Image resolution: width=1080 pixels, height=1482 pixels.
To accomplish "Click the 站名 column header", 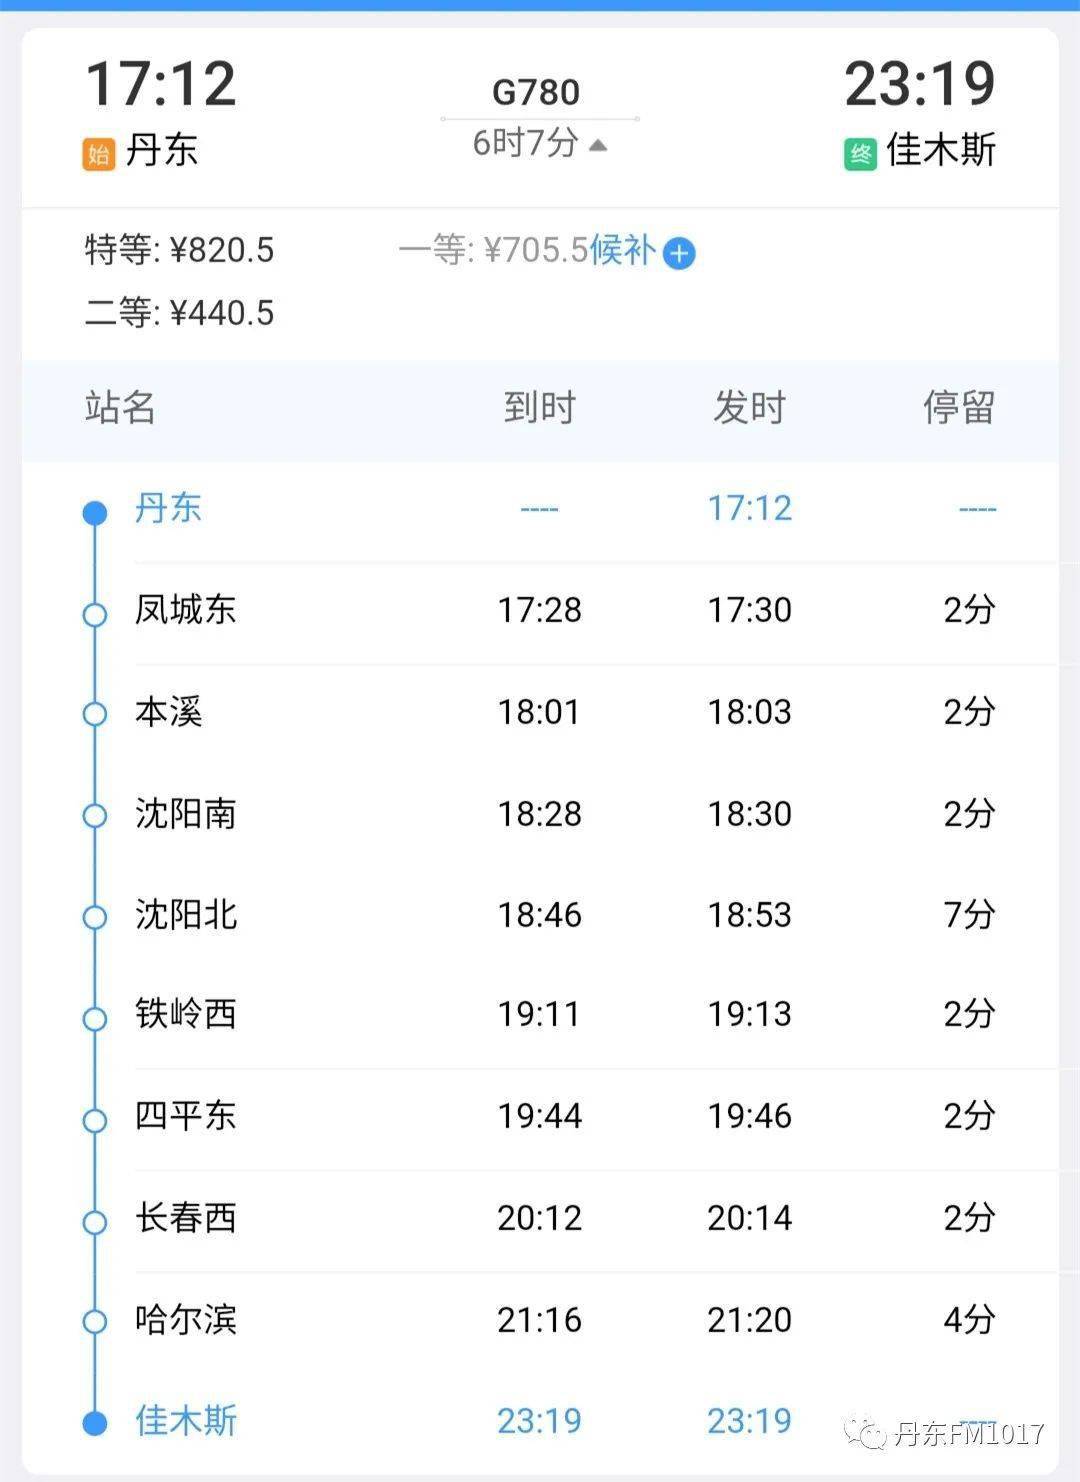I will coord(120,408).
